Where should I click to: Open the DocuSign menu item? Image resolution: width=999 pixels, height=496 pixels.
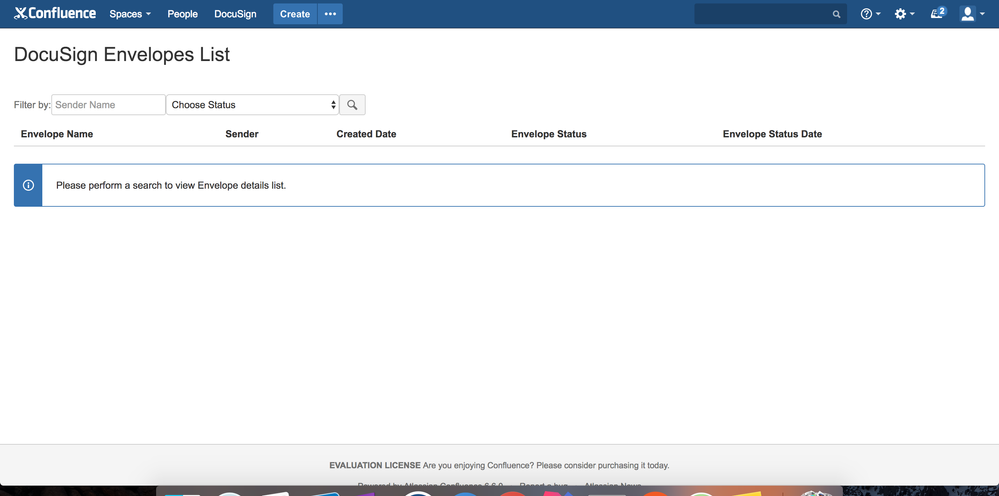click(235, 14)
